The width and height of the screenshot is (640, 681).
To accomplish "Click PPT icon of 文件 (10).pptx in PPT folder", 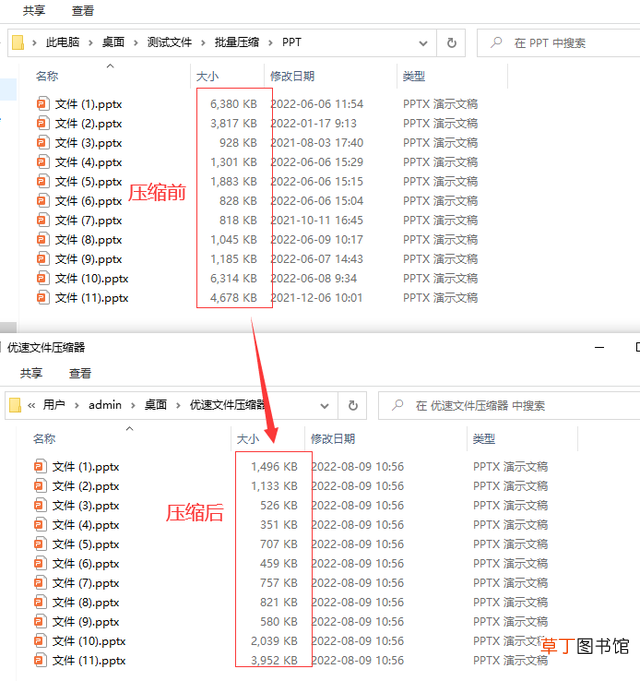I will [43, 278].
